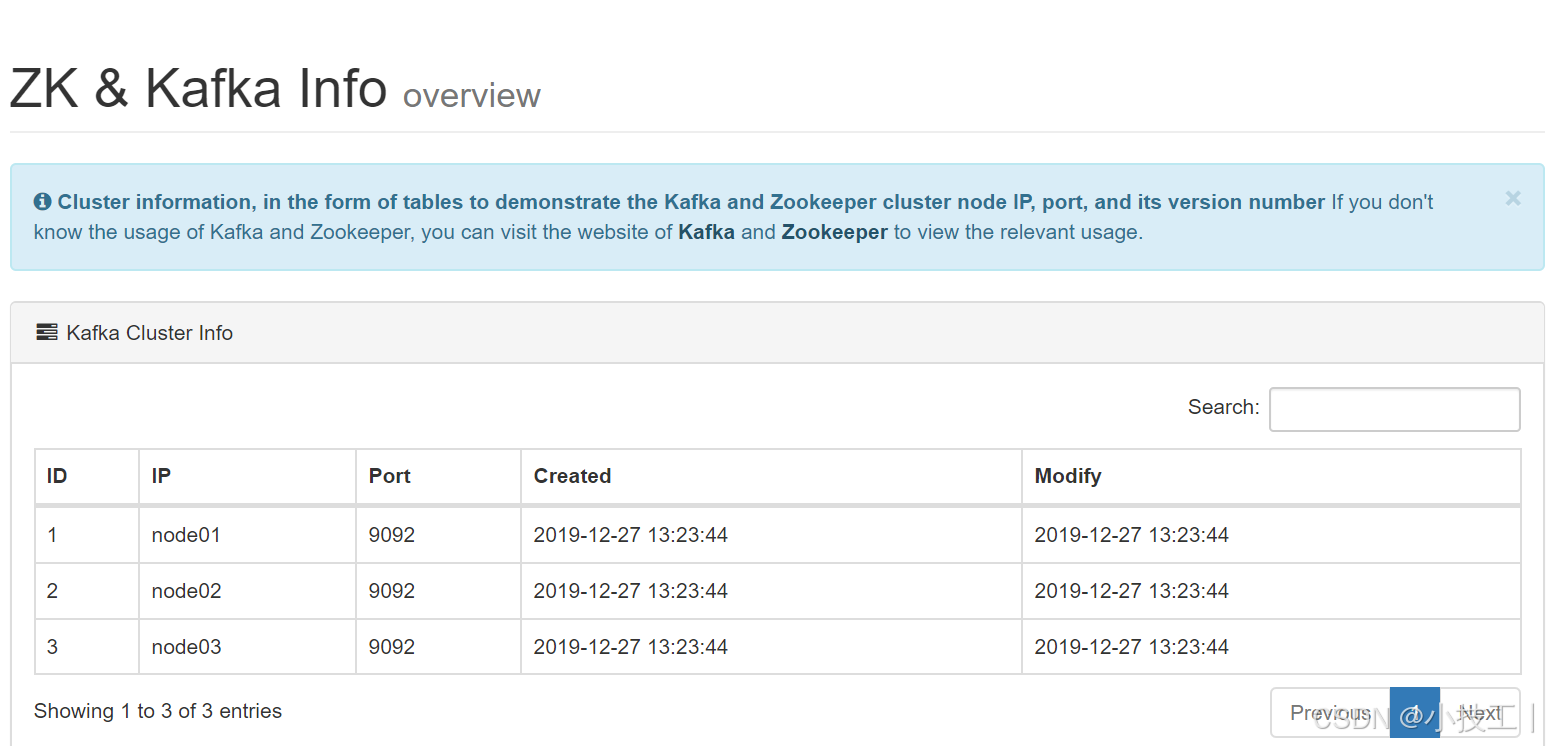1552x746 pixels.
Task: Select the node01 table cell
Action: [x=247, y=535]
